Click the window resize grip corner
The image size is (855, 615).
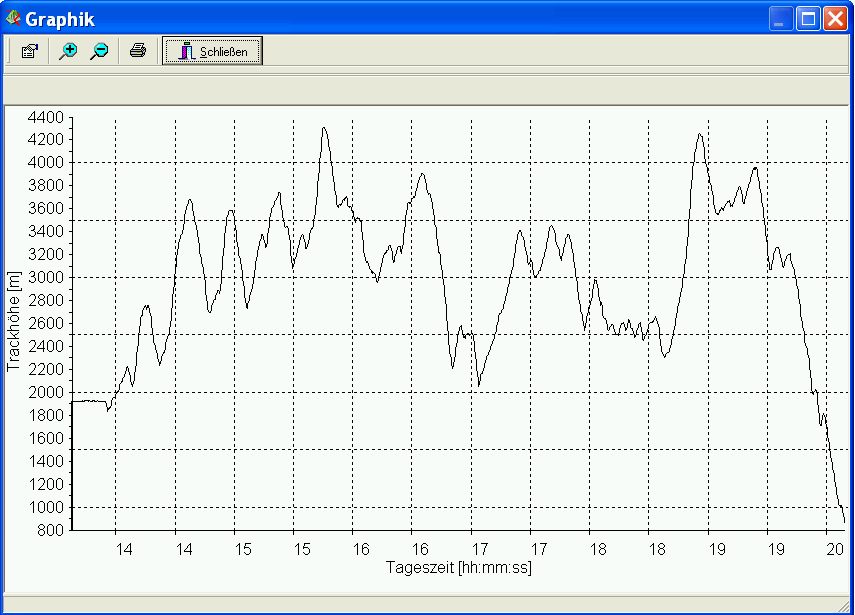pos(845,605)
